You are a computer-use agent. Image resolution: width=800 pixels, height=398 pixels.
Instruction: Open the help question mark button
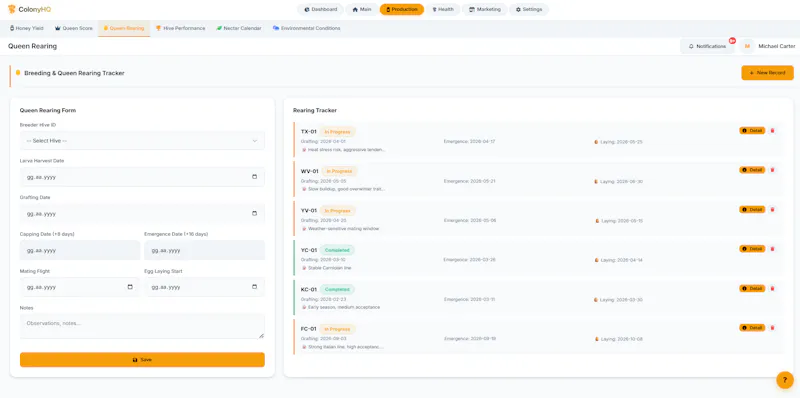click(x=785, y=380)
